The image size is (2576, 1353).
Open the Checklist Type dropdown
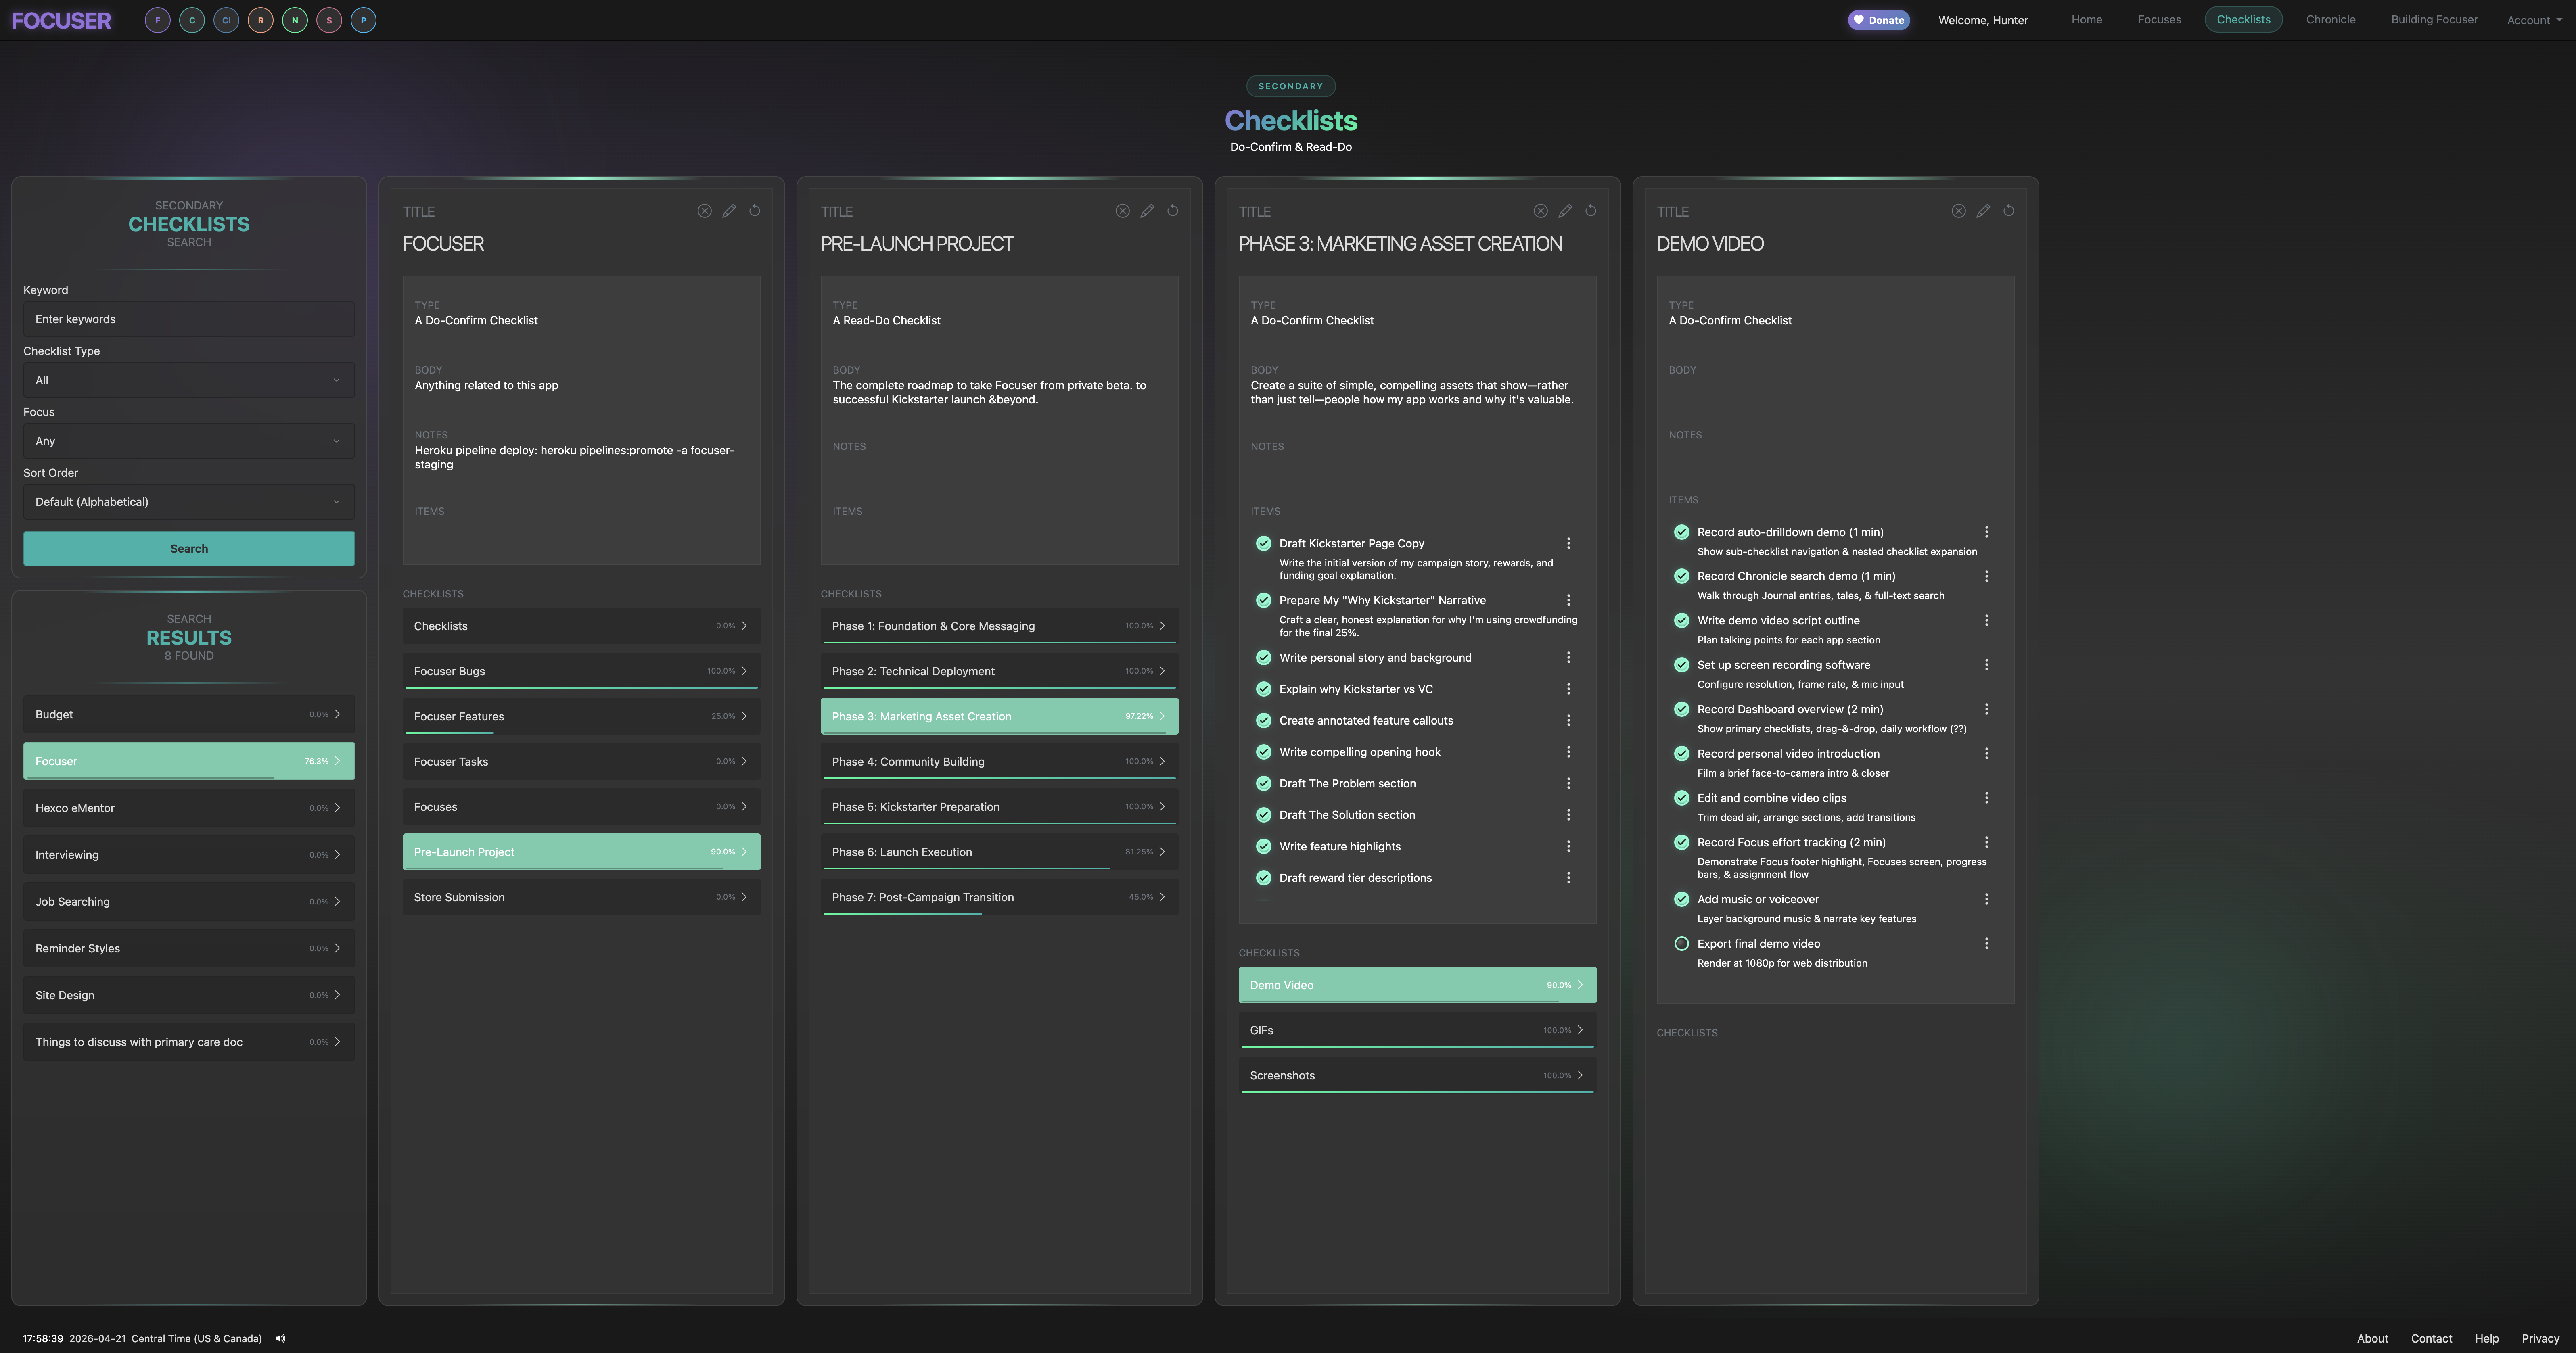(x=189, y=380)
